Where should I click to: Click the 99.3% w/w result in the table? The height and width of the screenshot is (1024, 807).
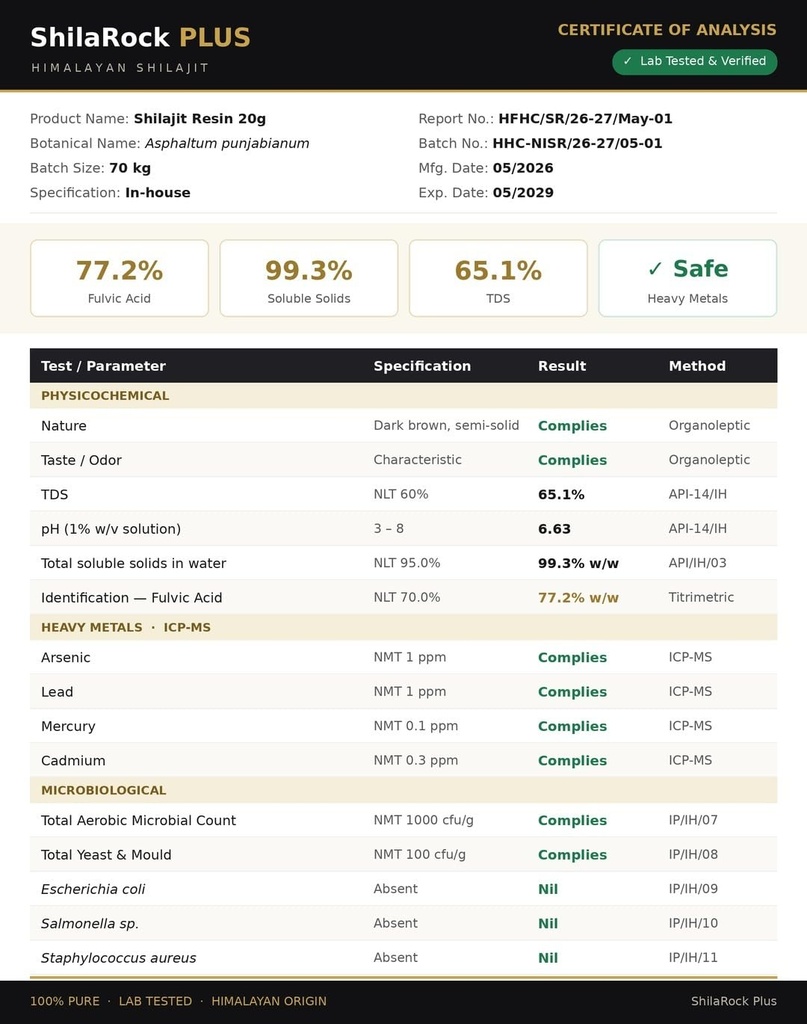tap(578, 564)
